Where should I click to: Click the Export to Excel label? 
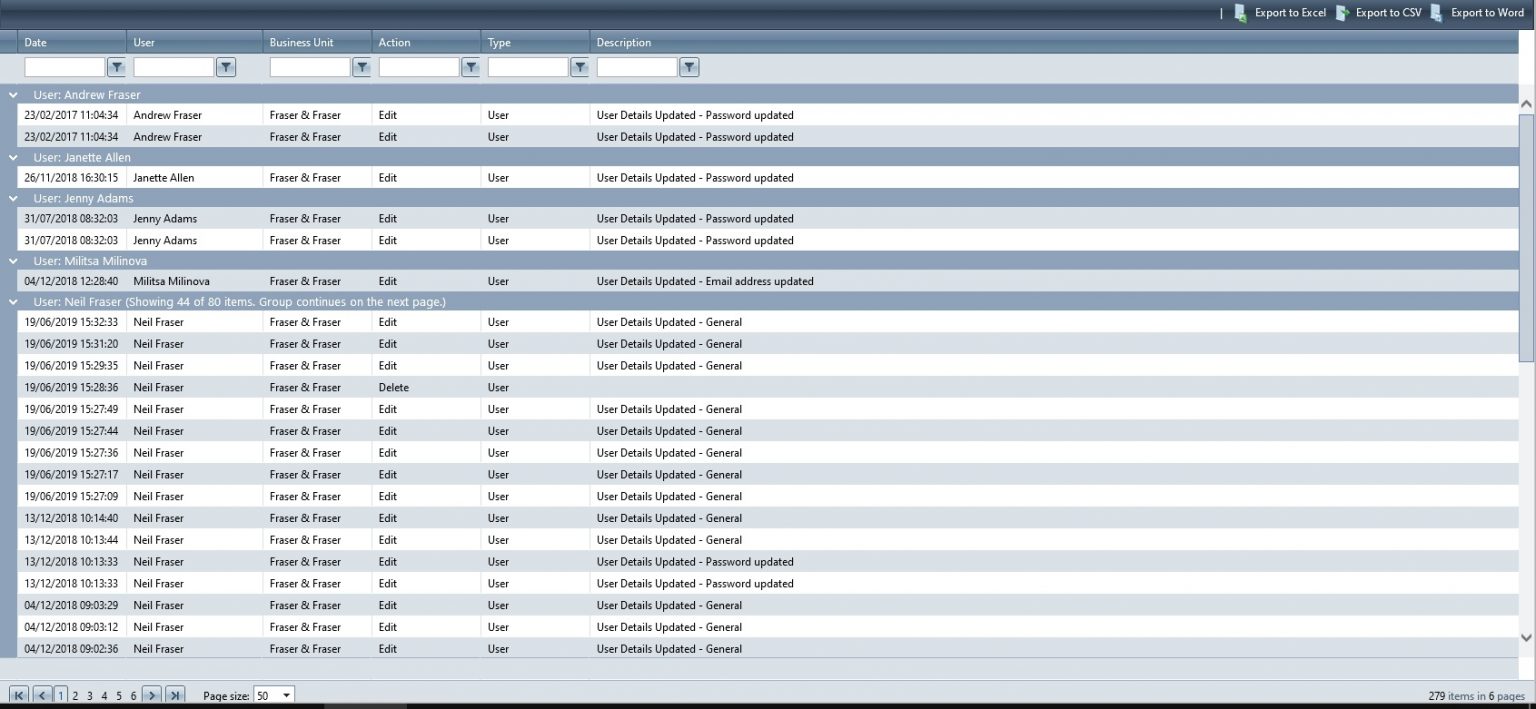[1290, 13]
